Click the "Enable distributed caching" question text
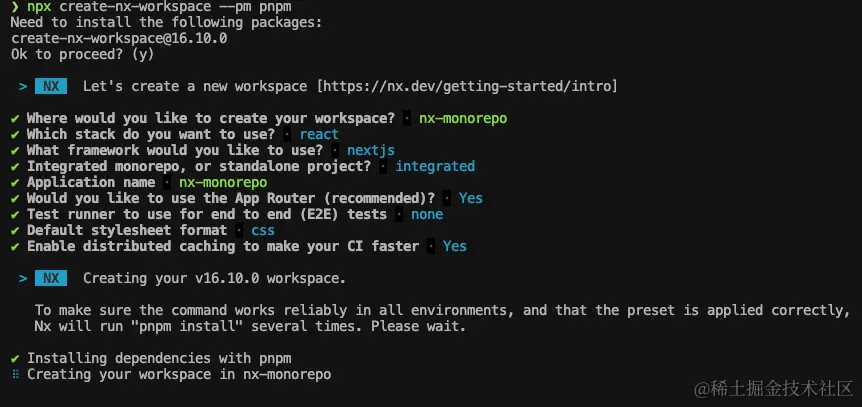This screenshot has width=862, height=407. point(223,246)
